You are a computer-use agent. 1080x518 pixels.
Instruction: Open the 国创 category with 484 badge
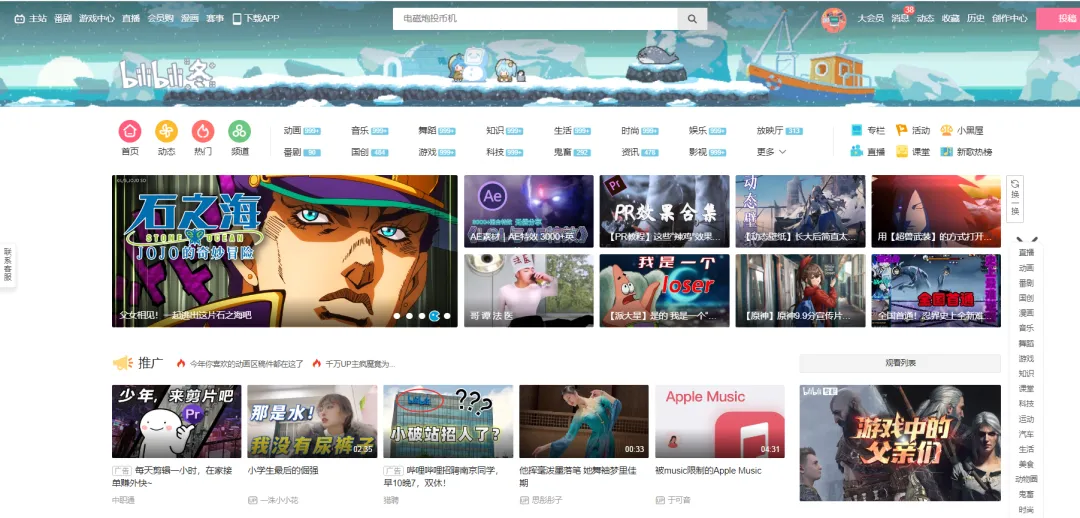point(370,152)
